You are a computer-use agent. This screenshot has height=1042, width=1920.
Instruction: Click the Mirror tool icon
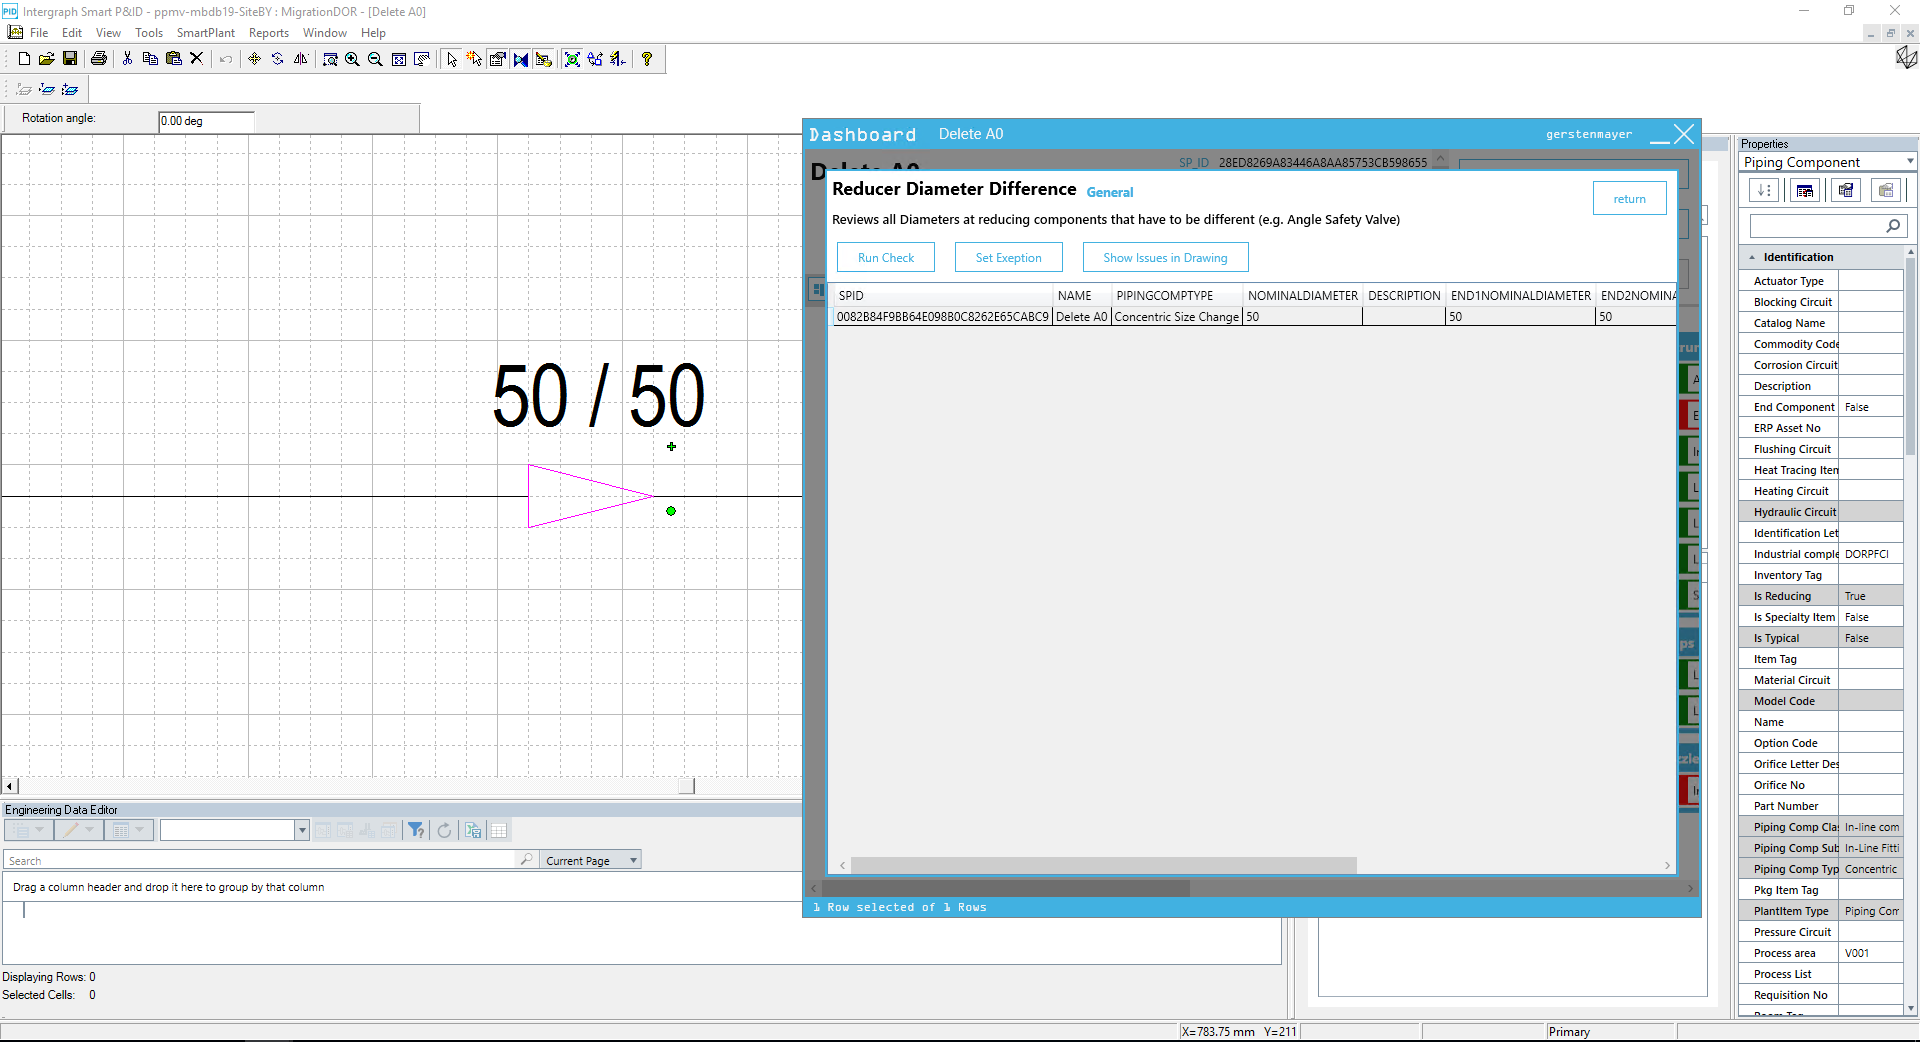tap(300, 59)
